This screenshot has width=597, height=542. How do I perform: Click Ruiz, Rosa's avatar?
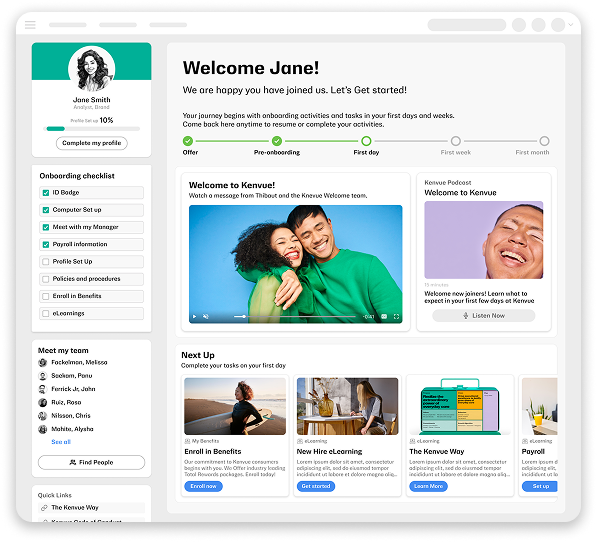click(43, 402)
